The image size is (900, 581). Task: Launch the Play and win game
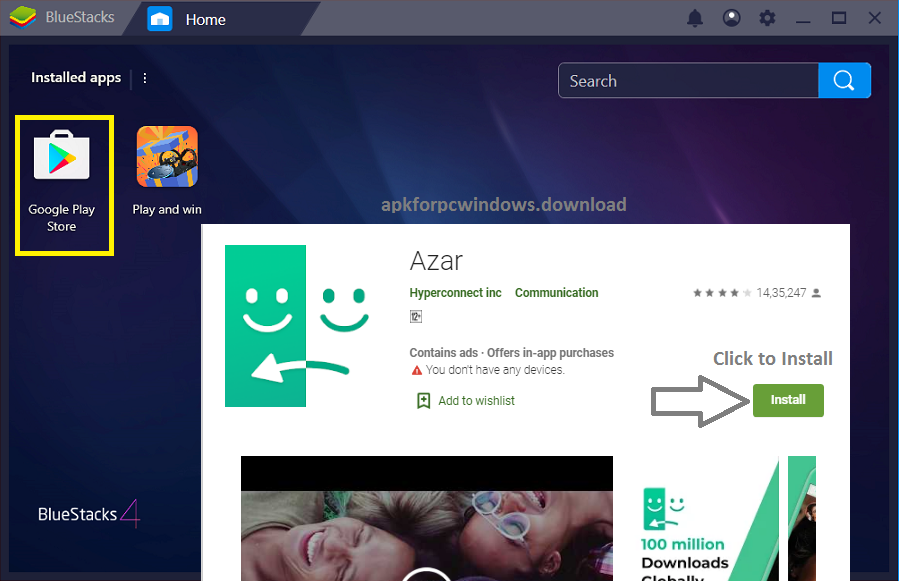pyautogui.click(x=166, y=156)
